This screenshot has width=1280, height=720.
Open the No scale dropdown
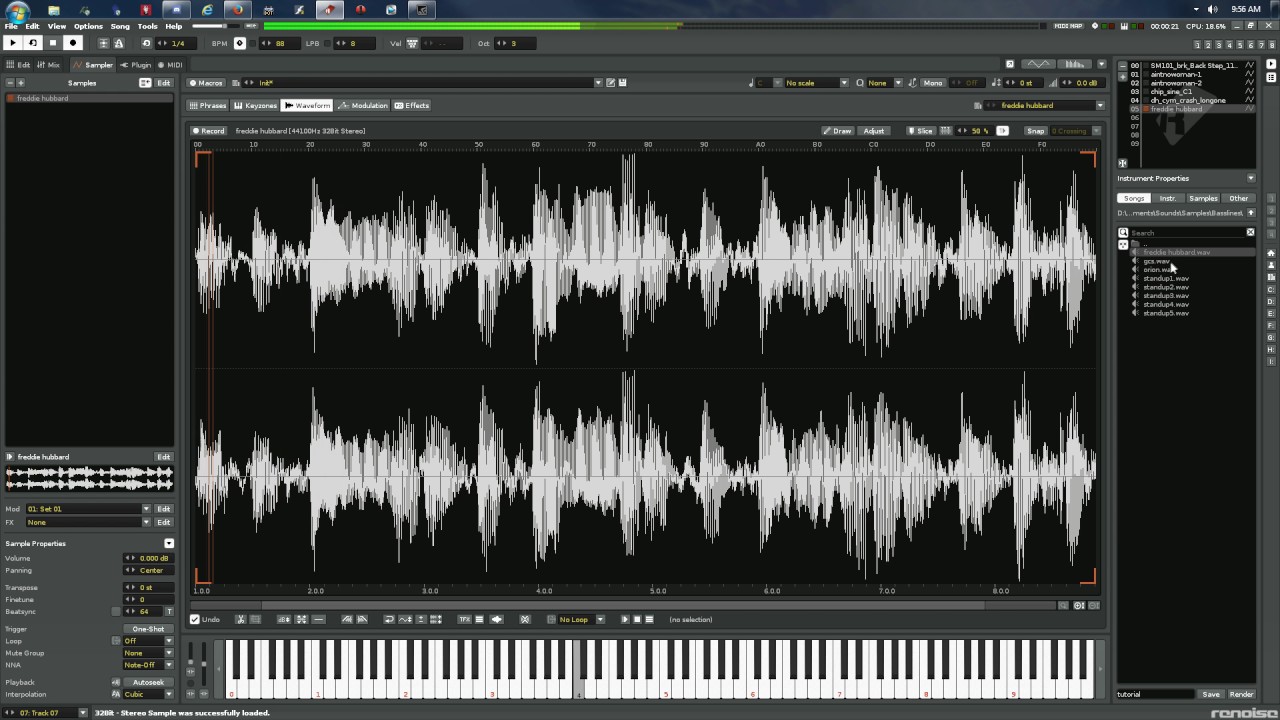815,83
